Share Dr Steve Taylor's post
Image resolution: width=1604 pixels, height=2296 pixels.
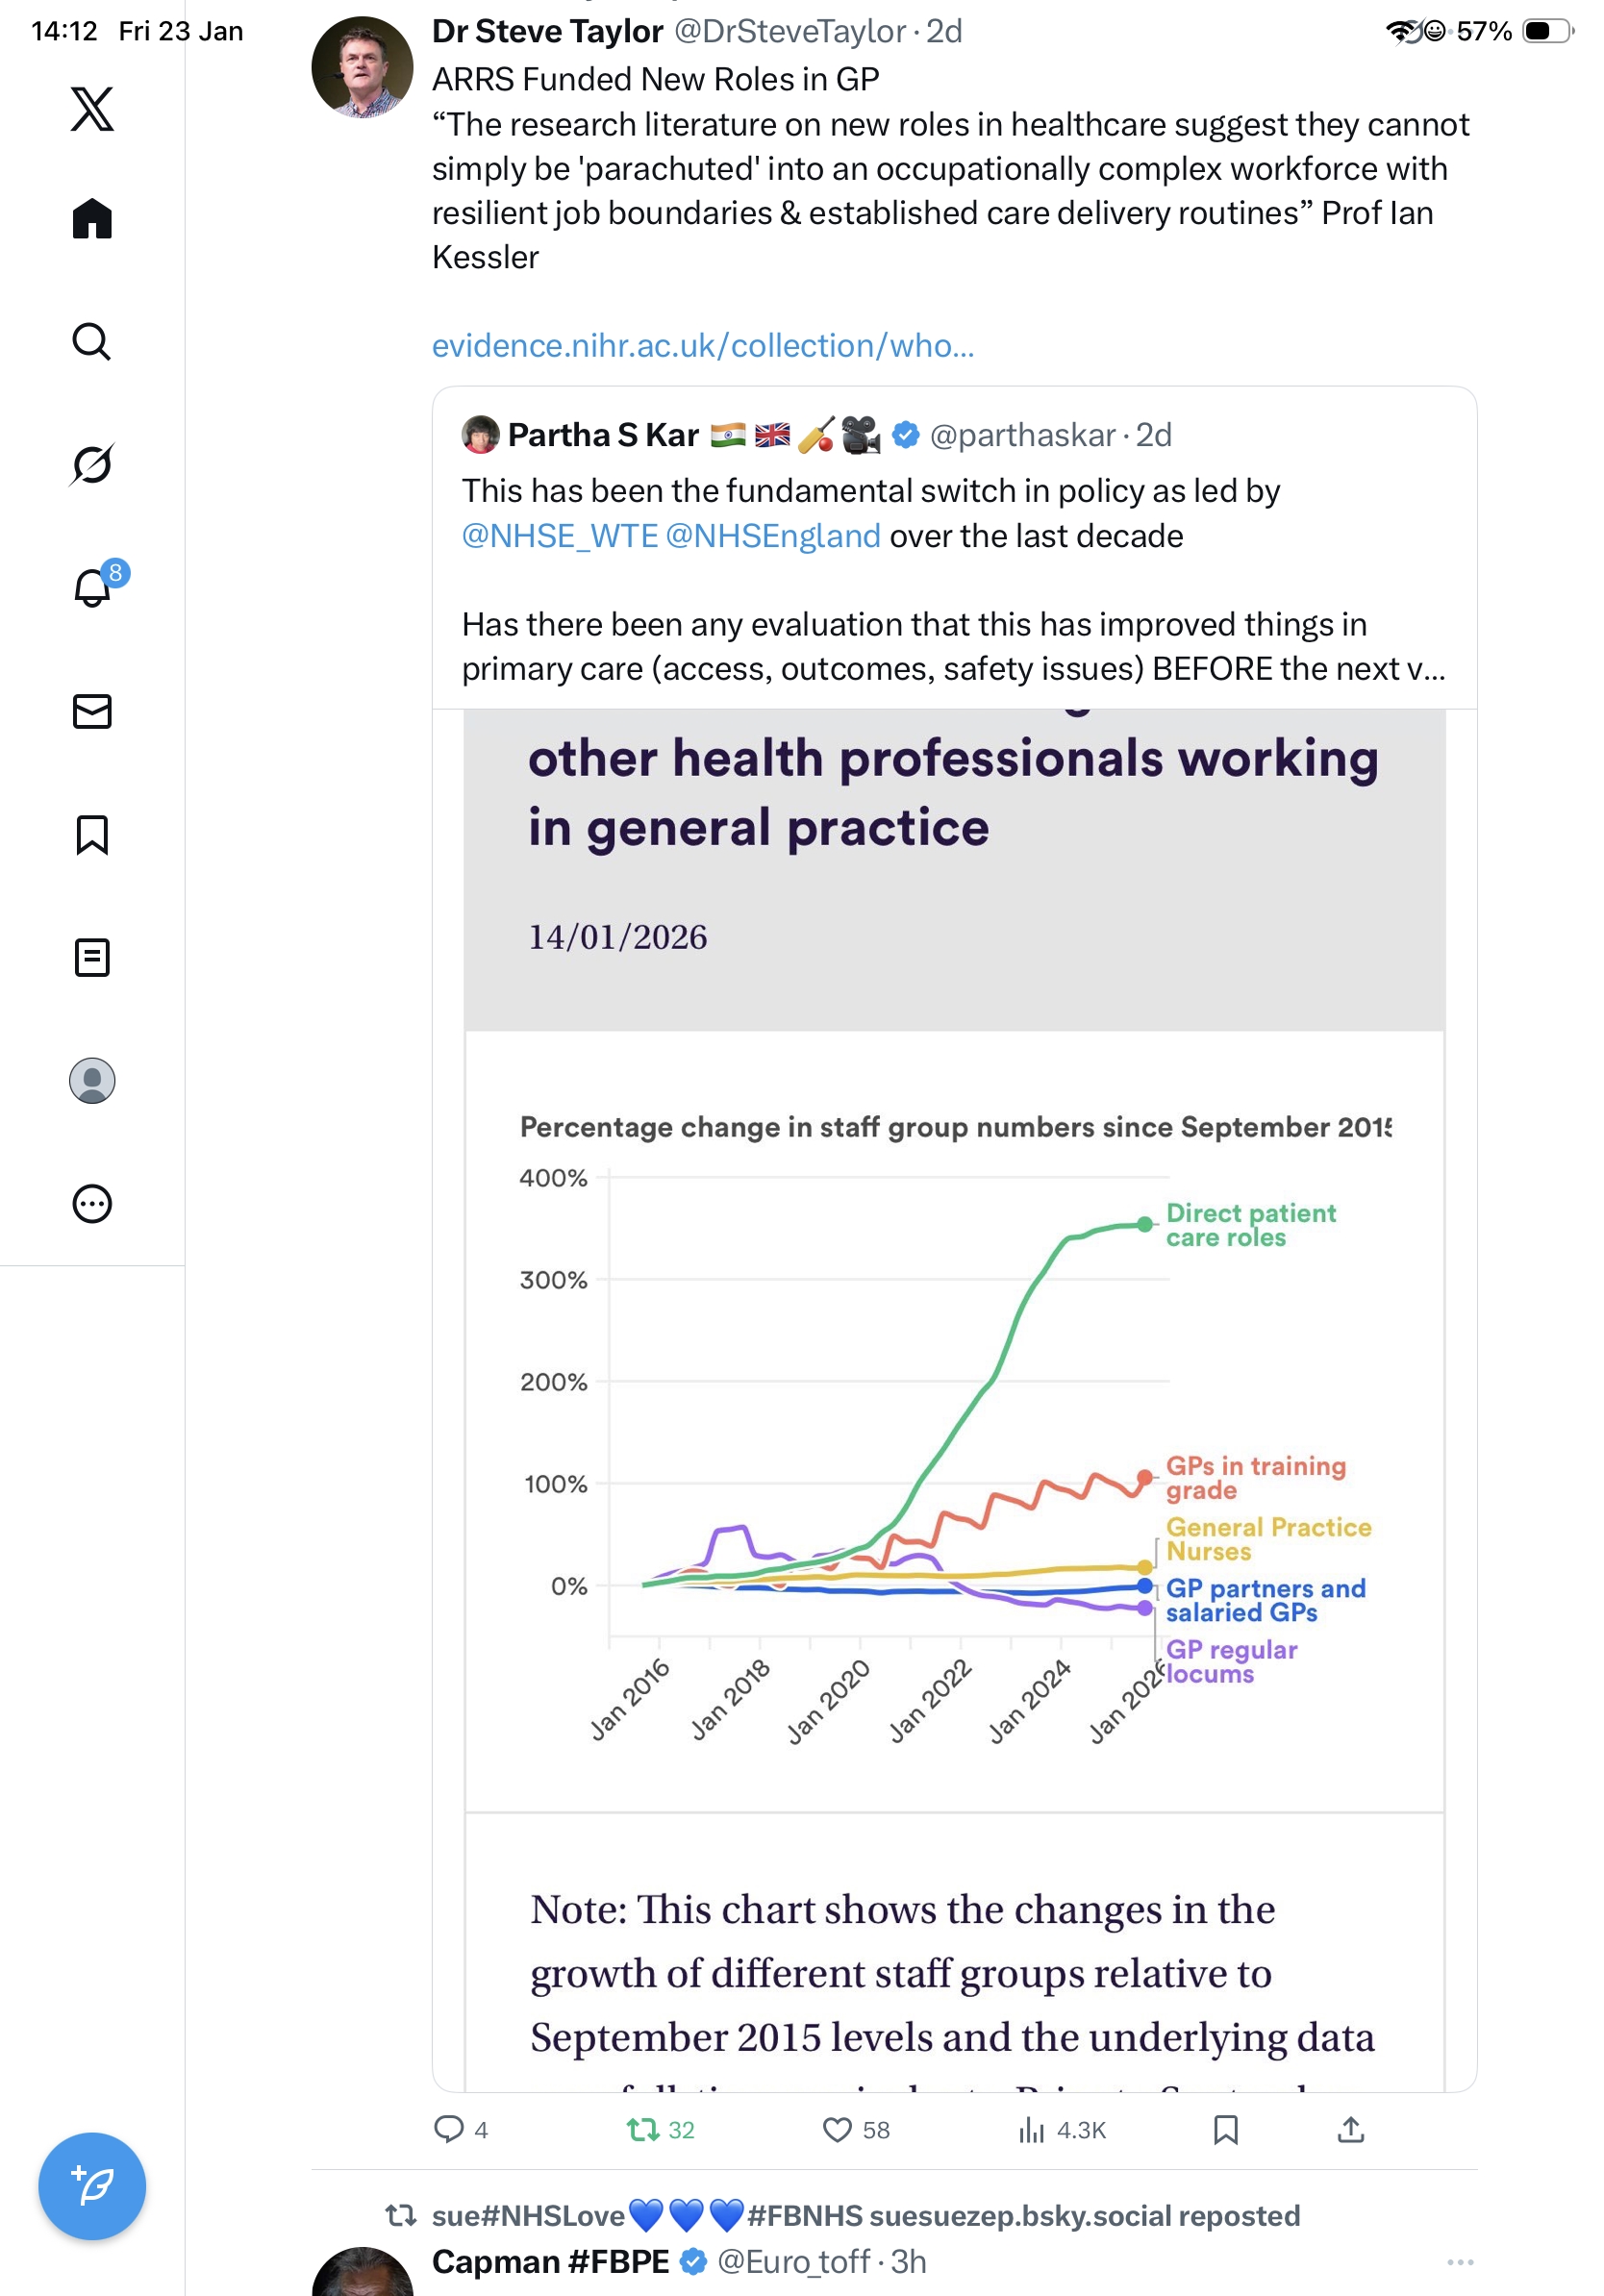(x=1350, y=2130)
